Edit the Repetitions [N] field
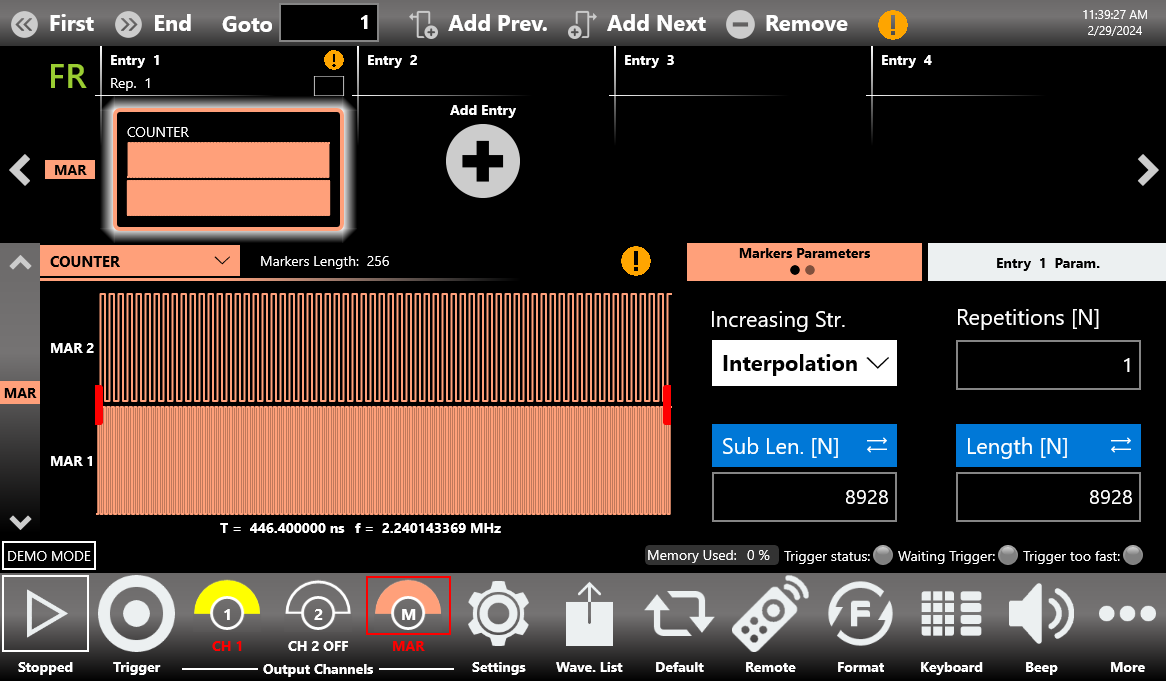1166x681 pixels. (1048, 365)
